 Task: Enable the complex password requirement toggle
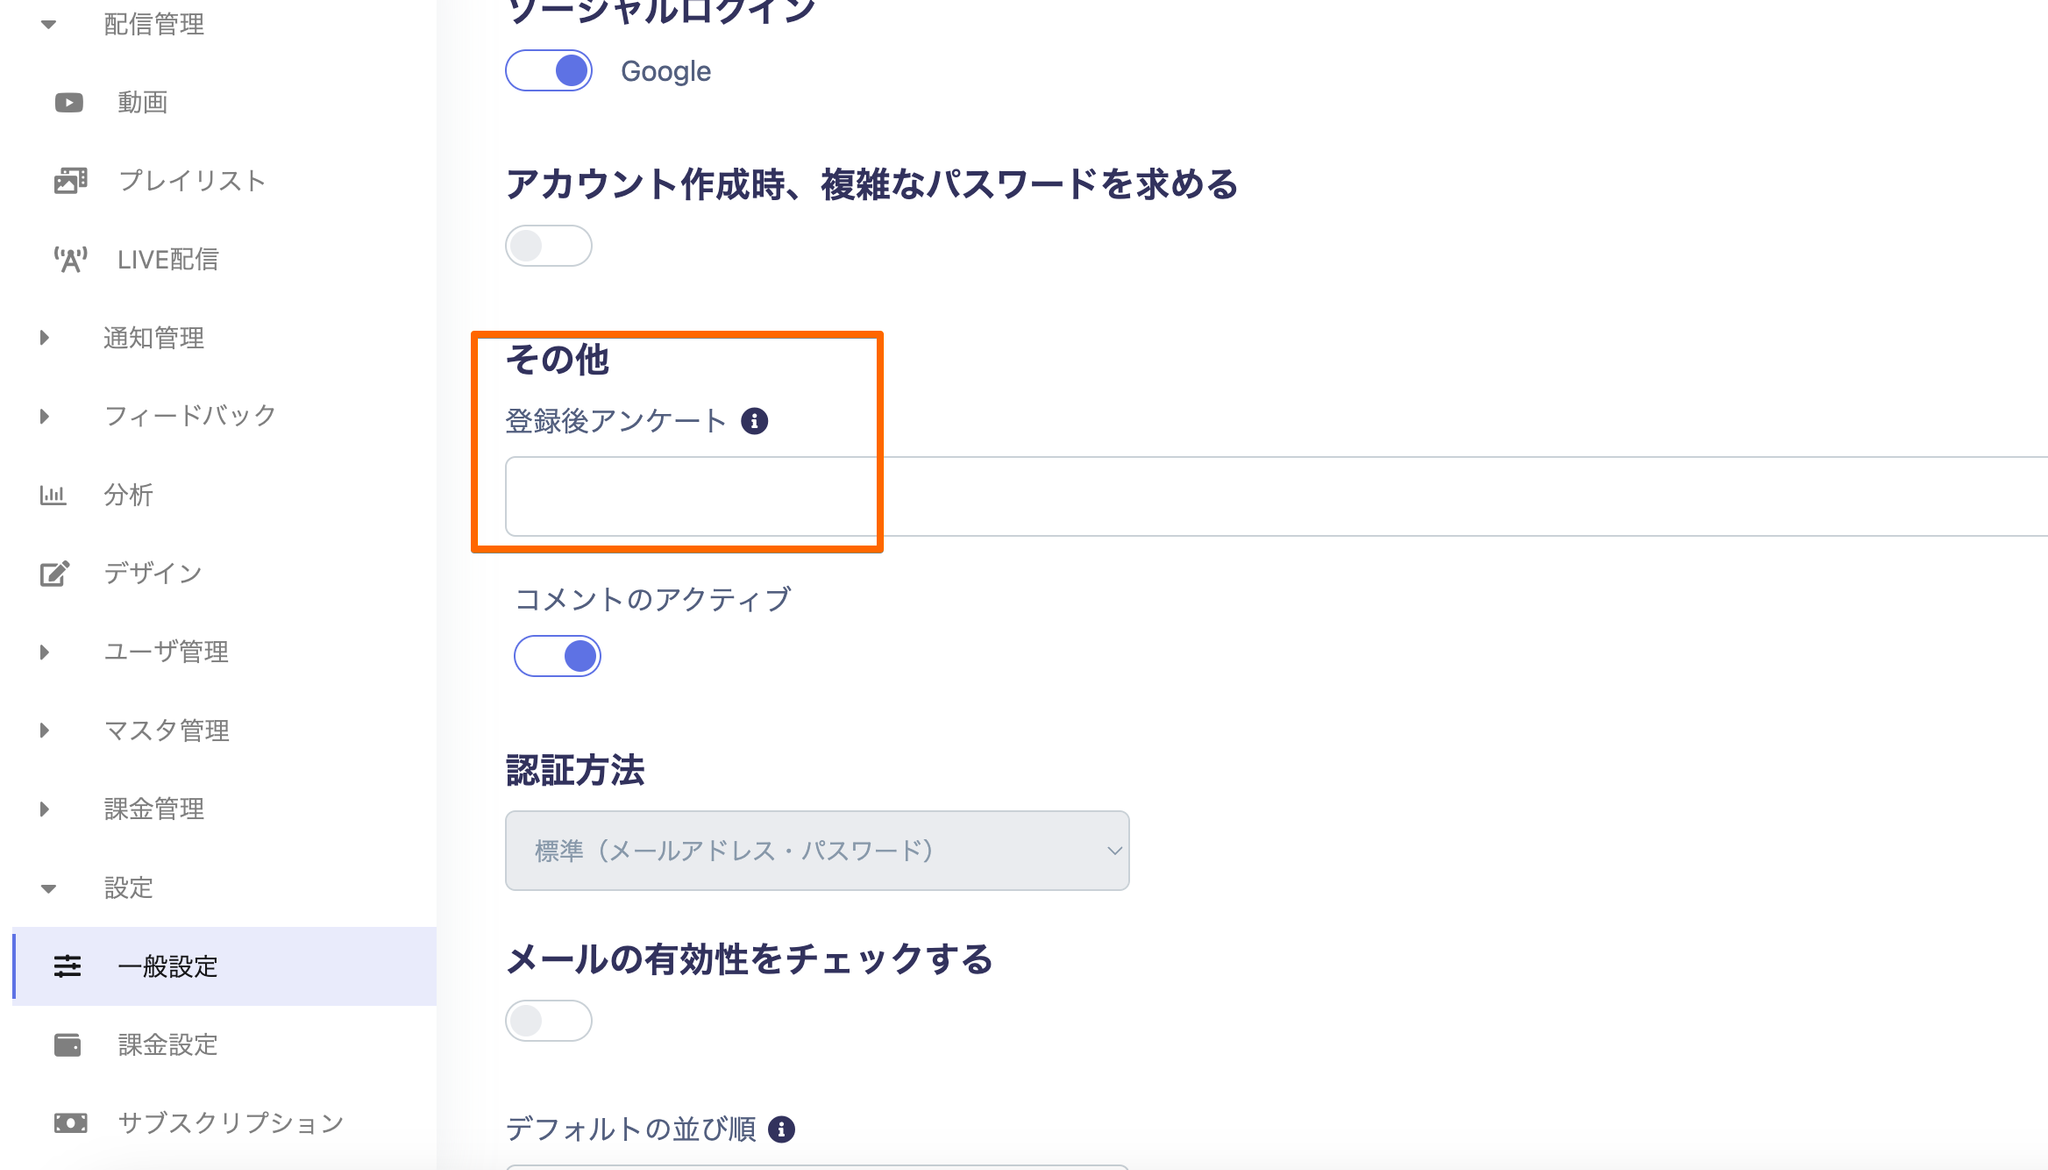pyautogui.click(x=549, y=246)
